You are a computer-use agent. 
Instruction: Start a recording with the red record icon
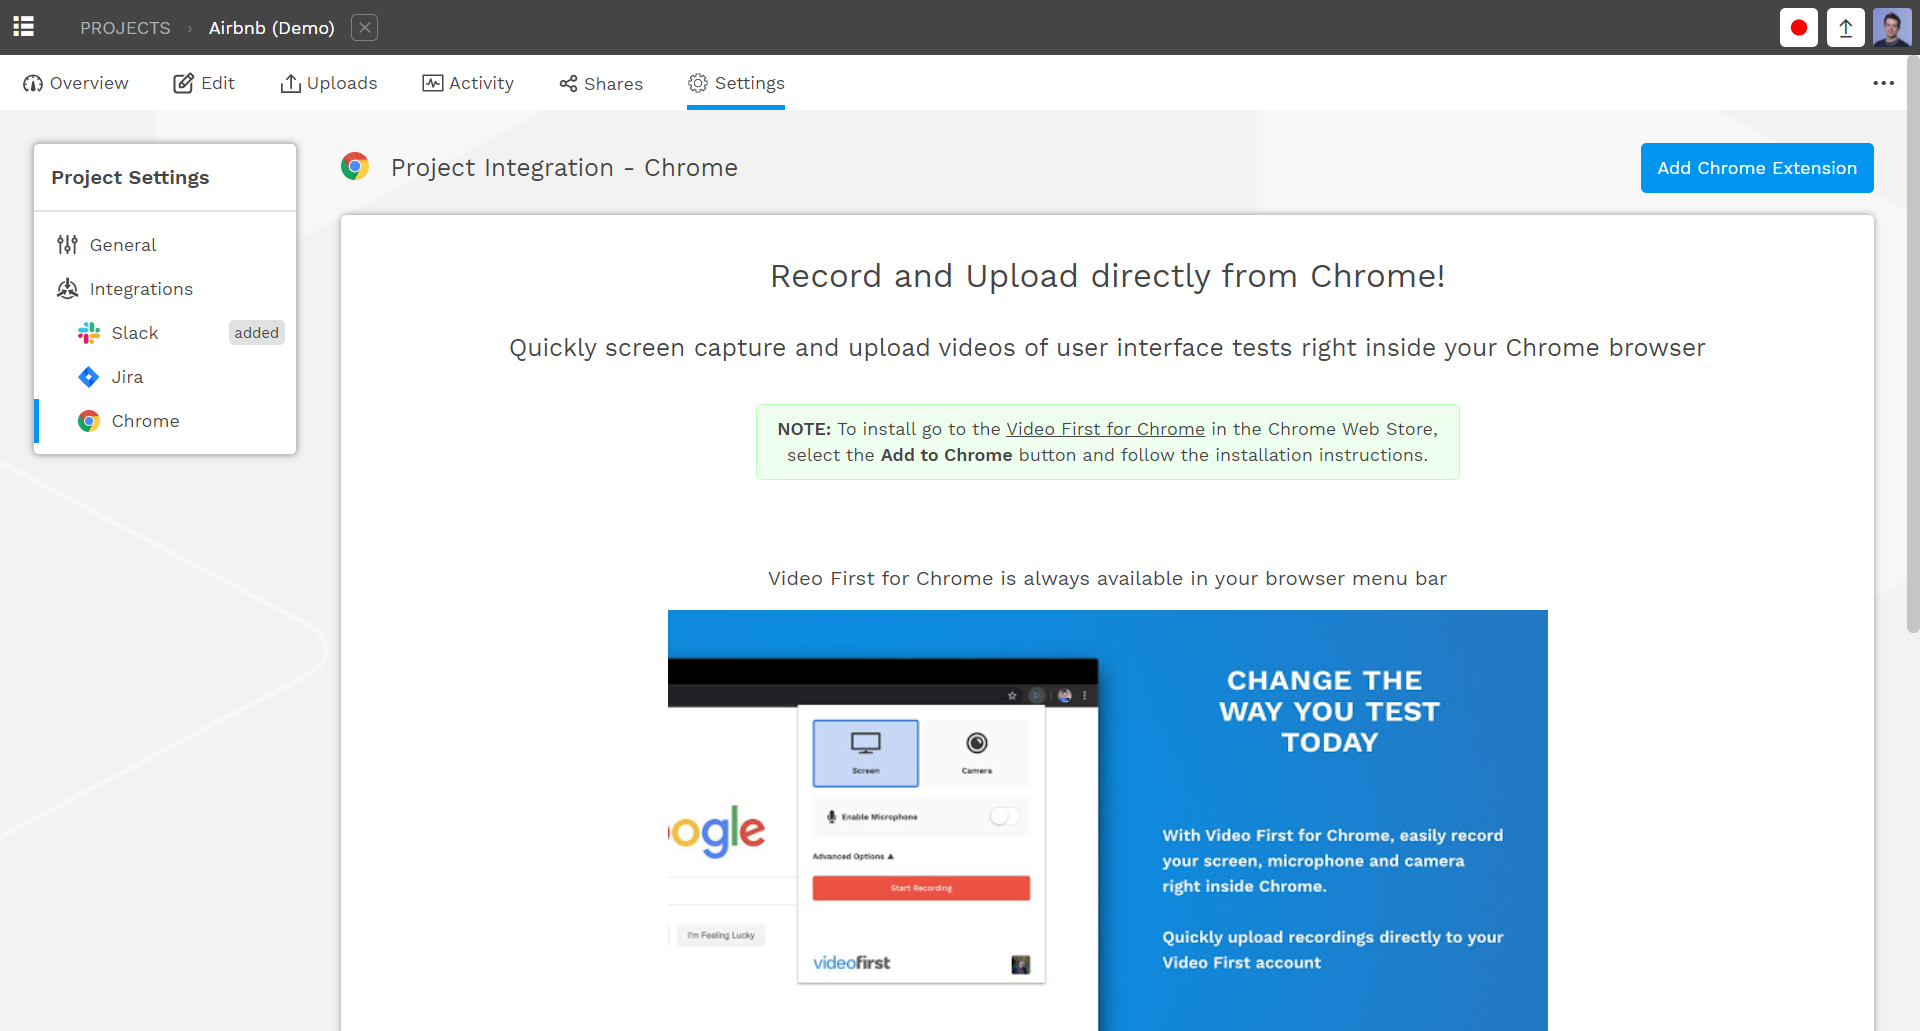coord(1798,27)
